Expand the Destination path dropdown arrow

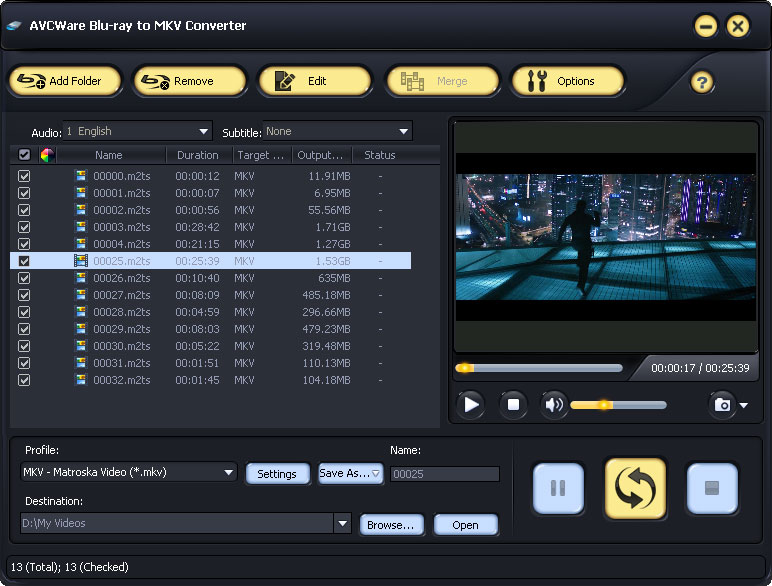point(342,523)
